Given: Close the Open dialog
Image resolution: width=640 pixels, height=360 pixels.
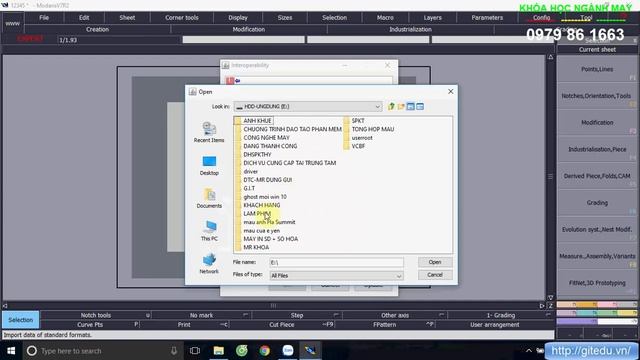Looking at the screenshot, I should pyautogui.click(x=451, y=91).
